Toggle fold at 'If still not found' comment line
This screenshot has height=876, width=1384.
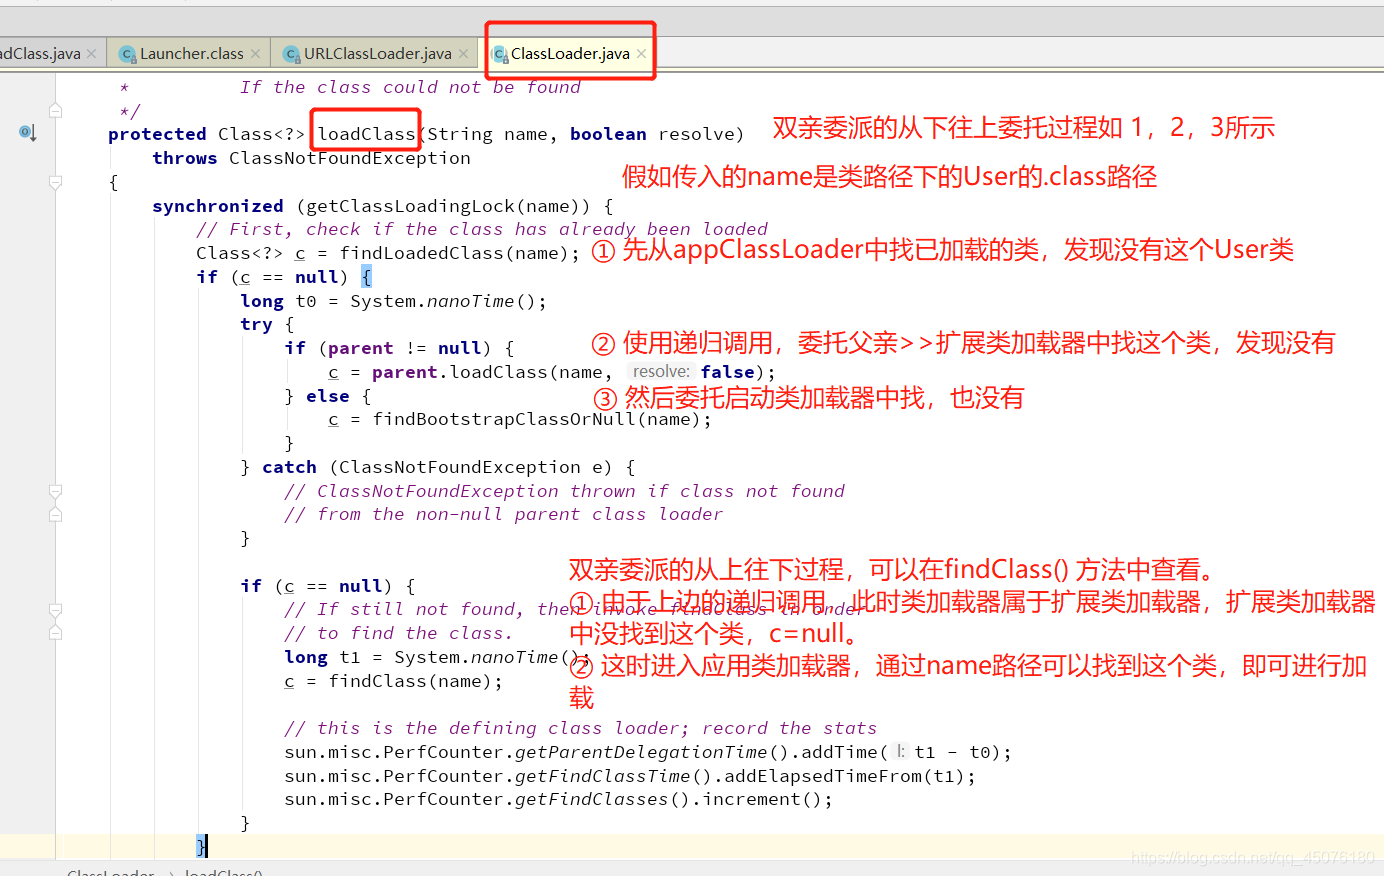56,609
